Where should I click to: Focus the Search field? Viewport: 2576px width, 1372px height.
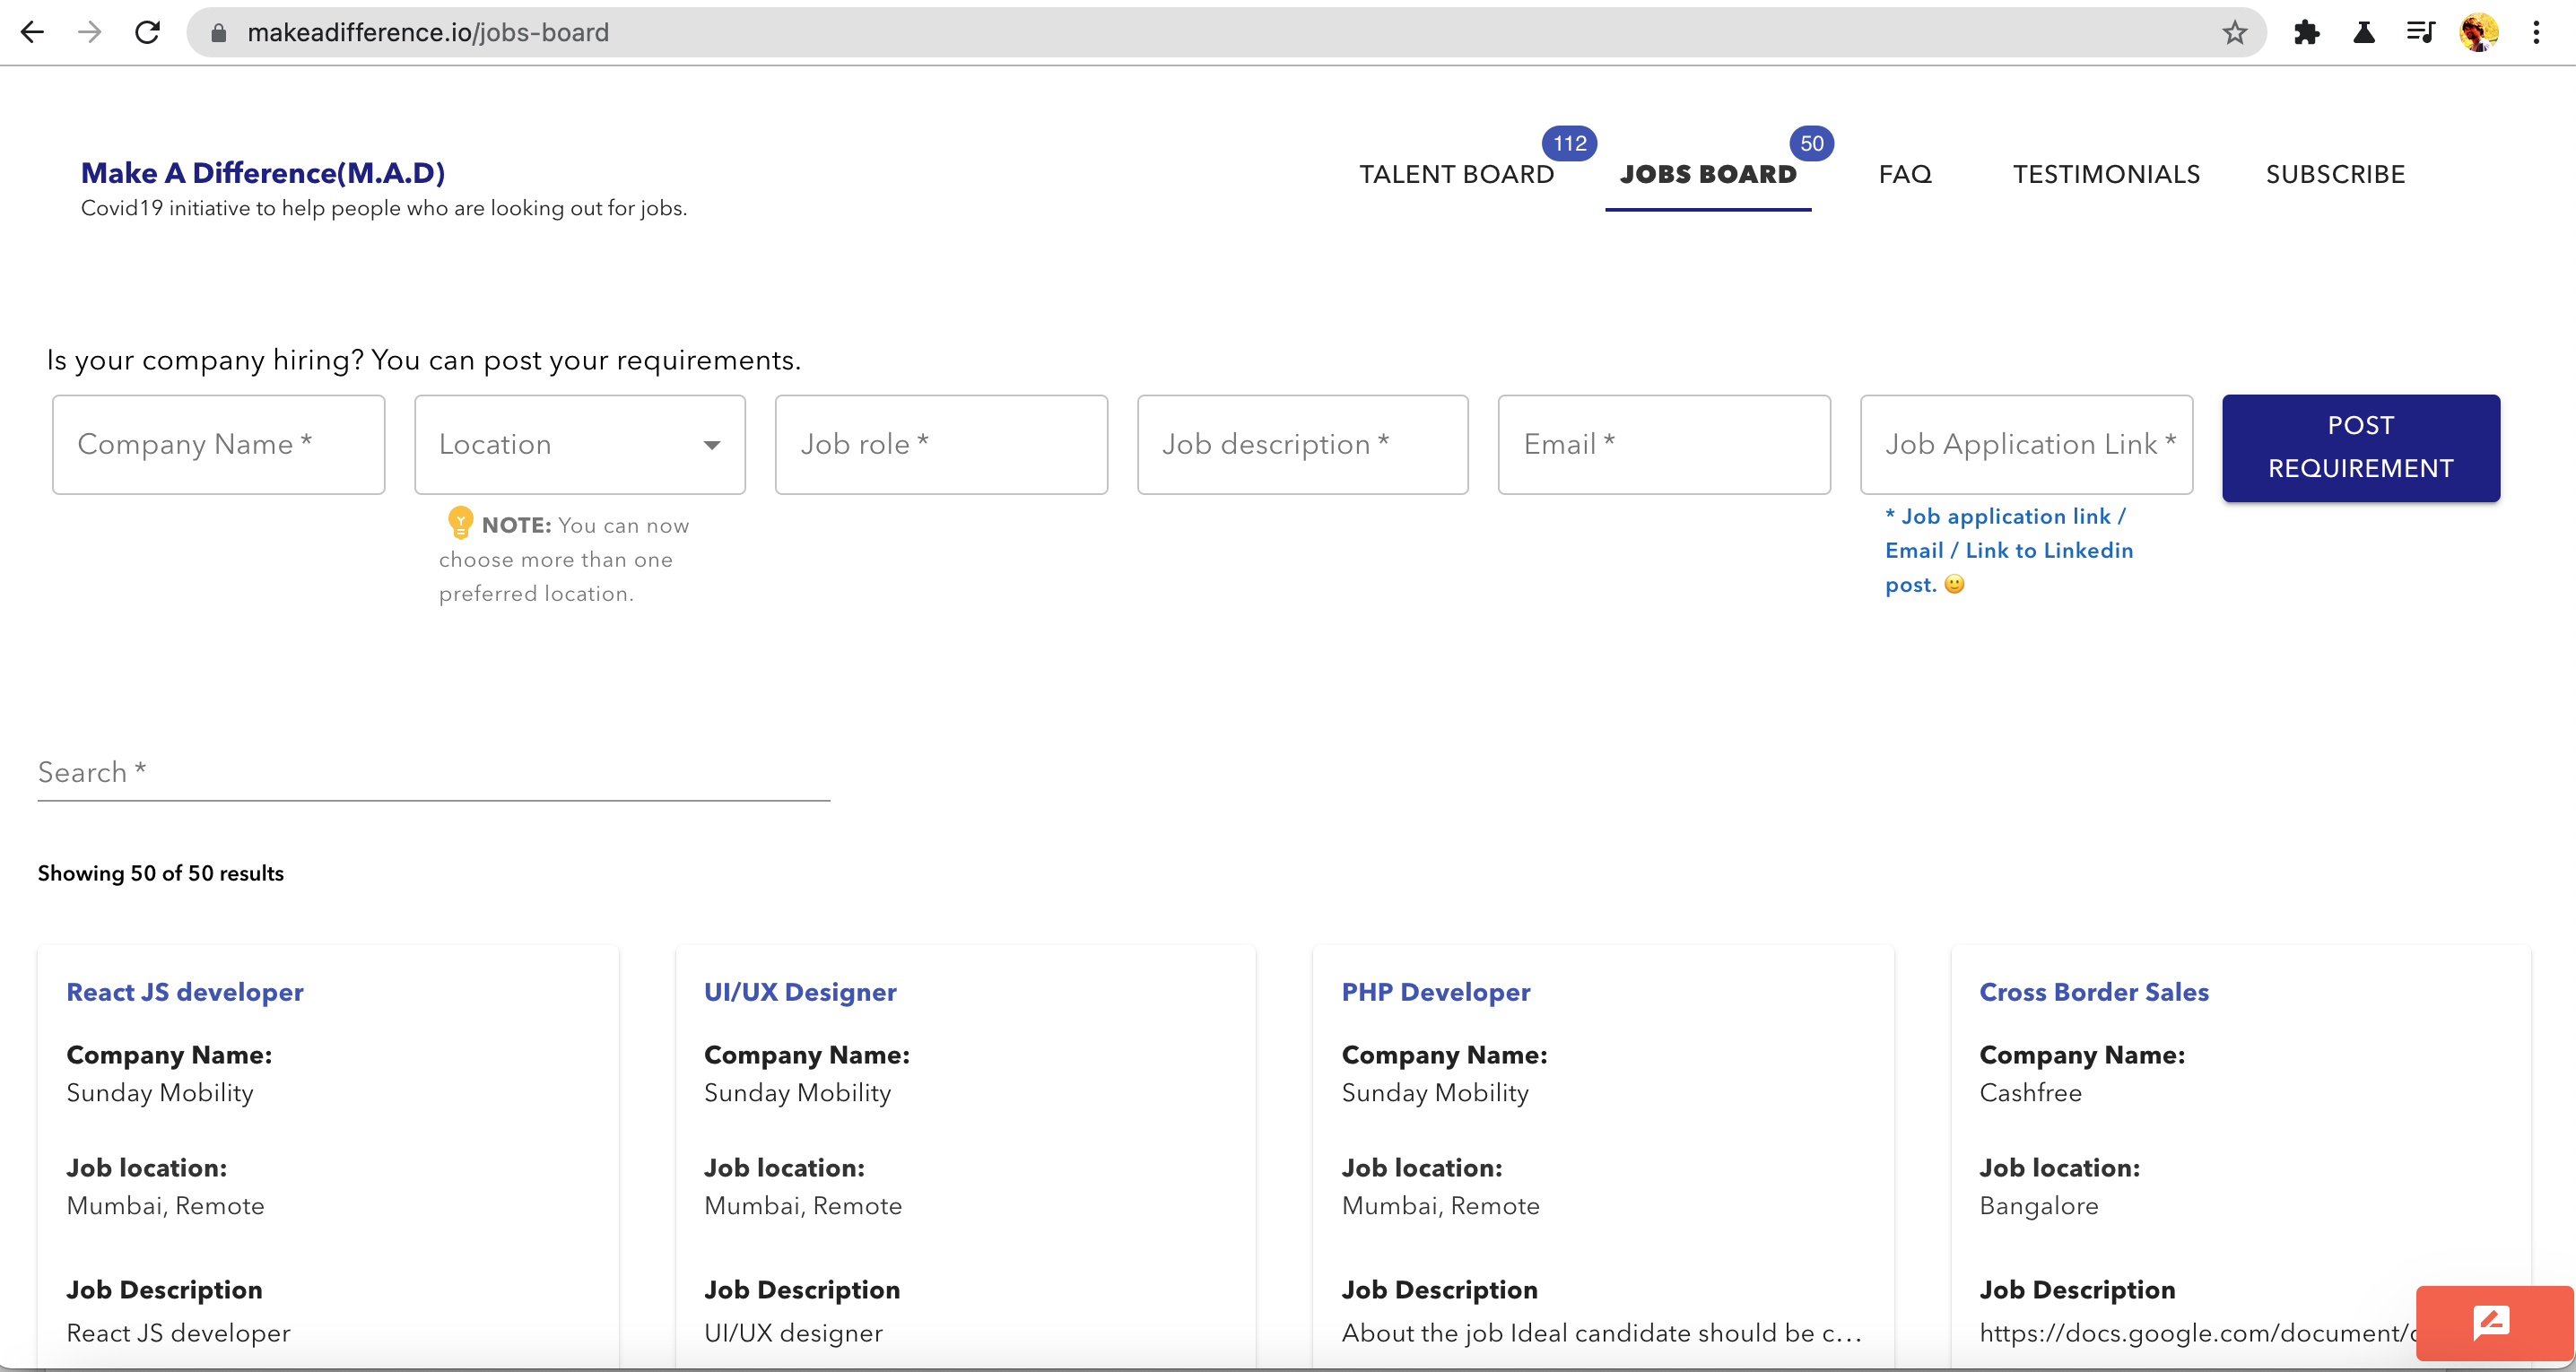click(x=433, y=772)
